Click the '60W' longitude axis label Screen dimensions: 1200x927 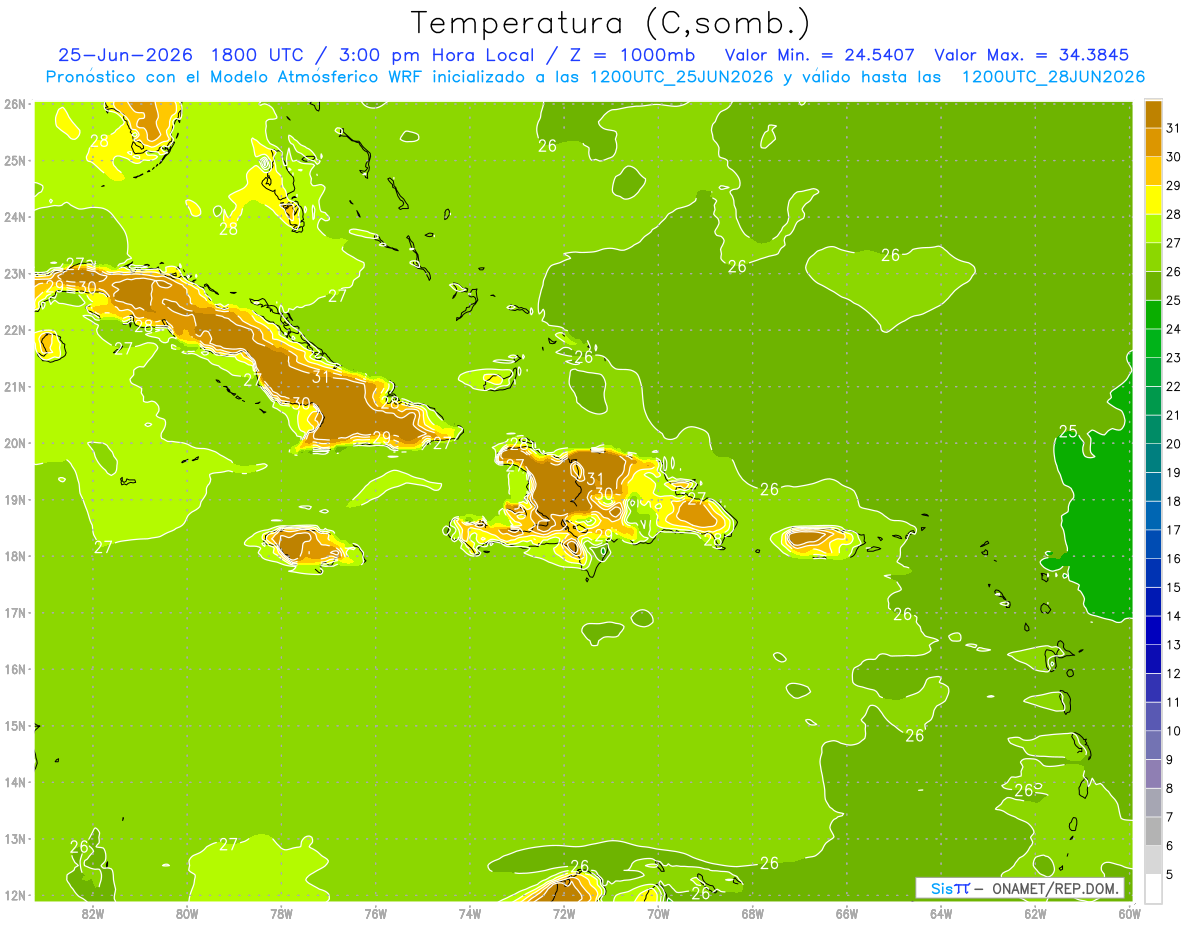click(x=1130, y=913)
